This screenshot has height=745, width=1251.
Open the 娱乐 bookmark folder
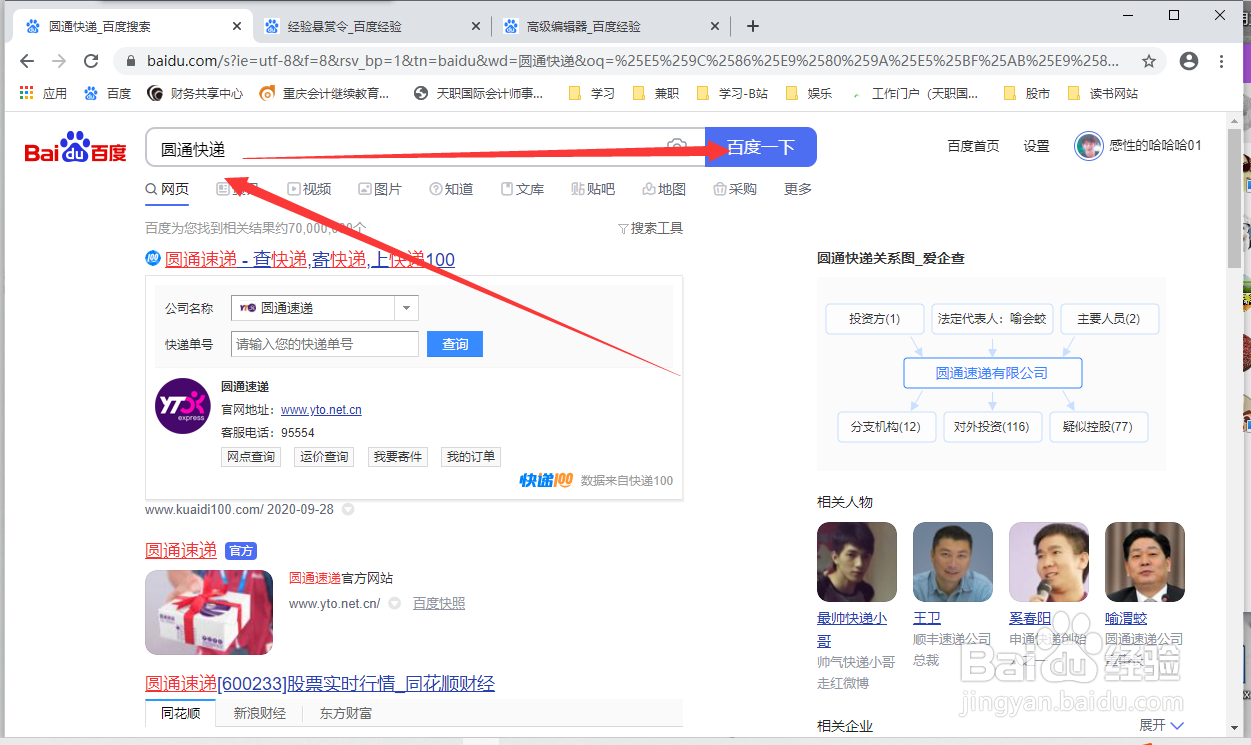pos(809,93)
